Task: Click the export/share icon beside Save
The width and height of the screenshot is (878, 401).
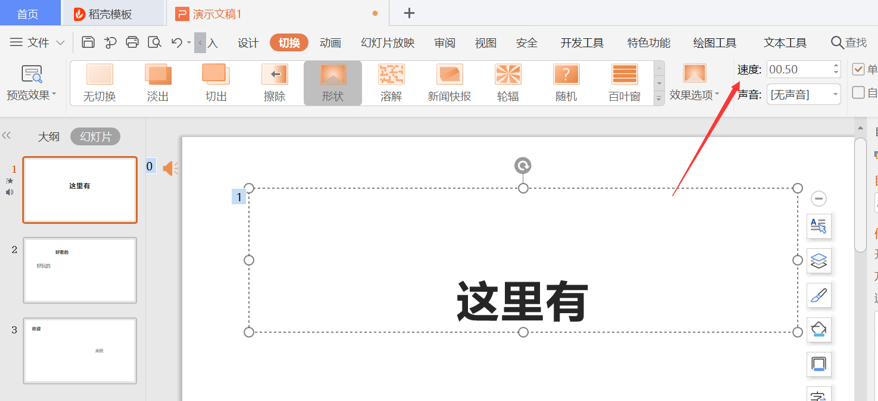Action: 110,43
